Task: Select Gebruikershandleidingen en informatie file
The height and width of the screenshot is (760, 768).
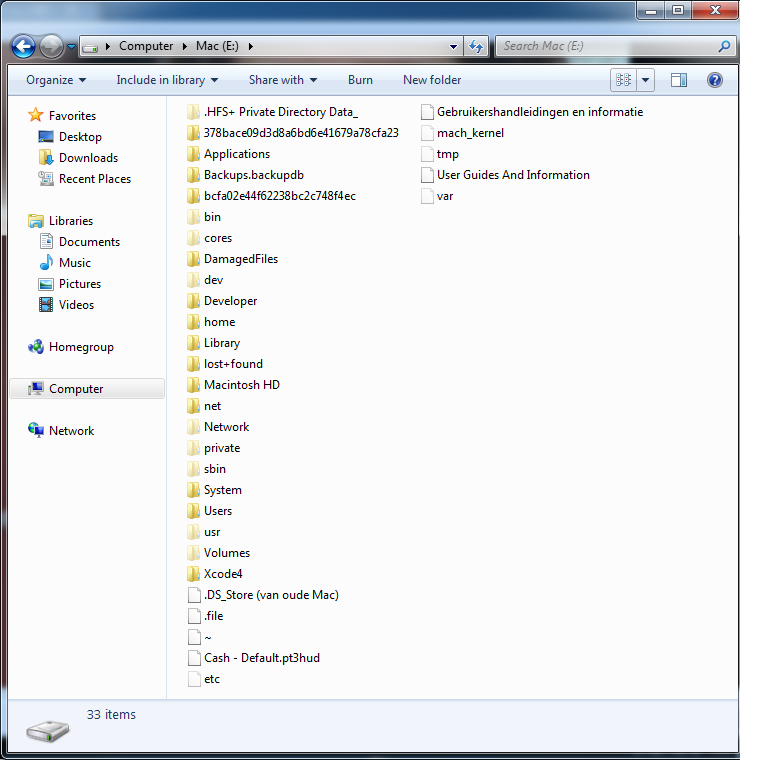Action: (x=532, y=112)
